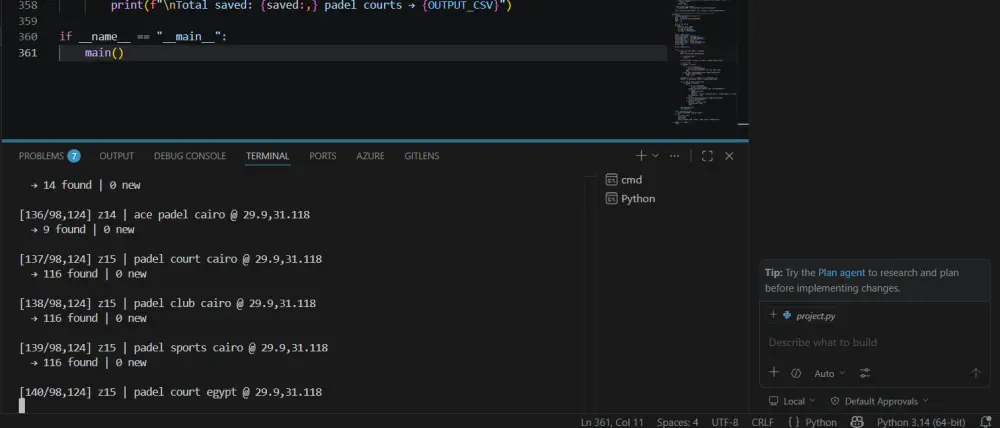
Task: Click circular icon next to Auto model picker
Action: 795,373
